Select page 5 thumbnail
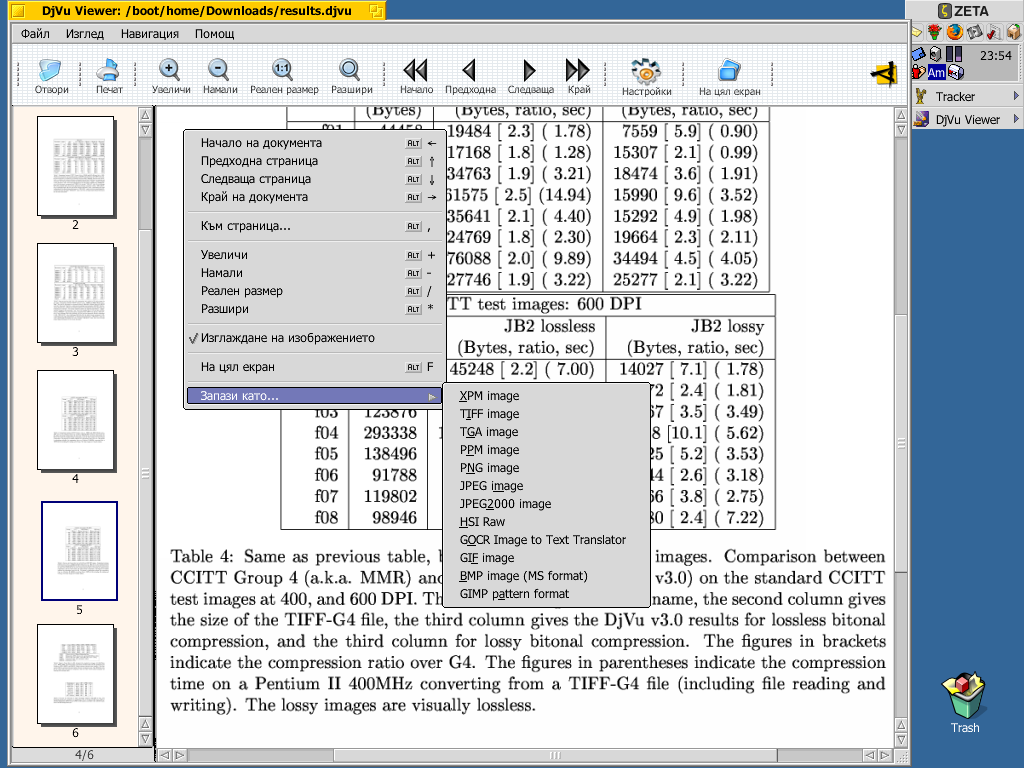This screenshot has height=768, width=1024. [79, 551]
